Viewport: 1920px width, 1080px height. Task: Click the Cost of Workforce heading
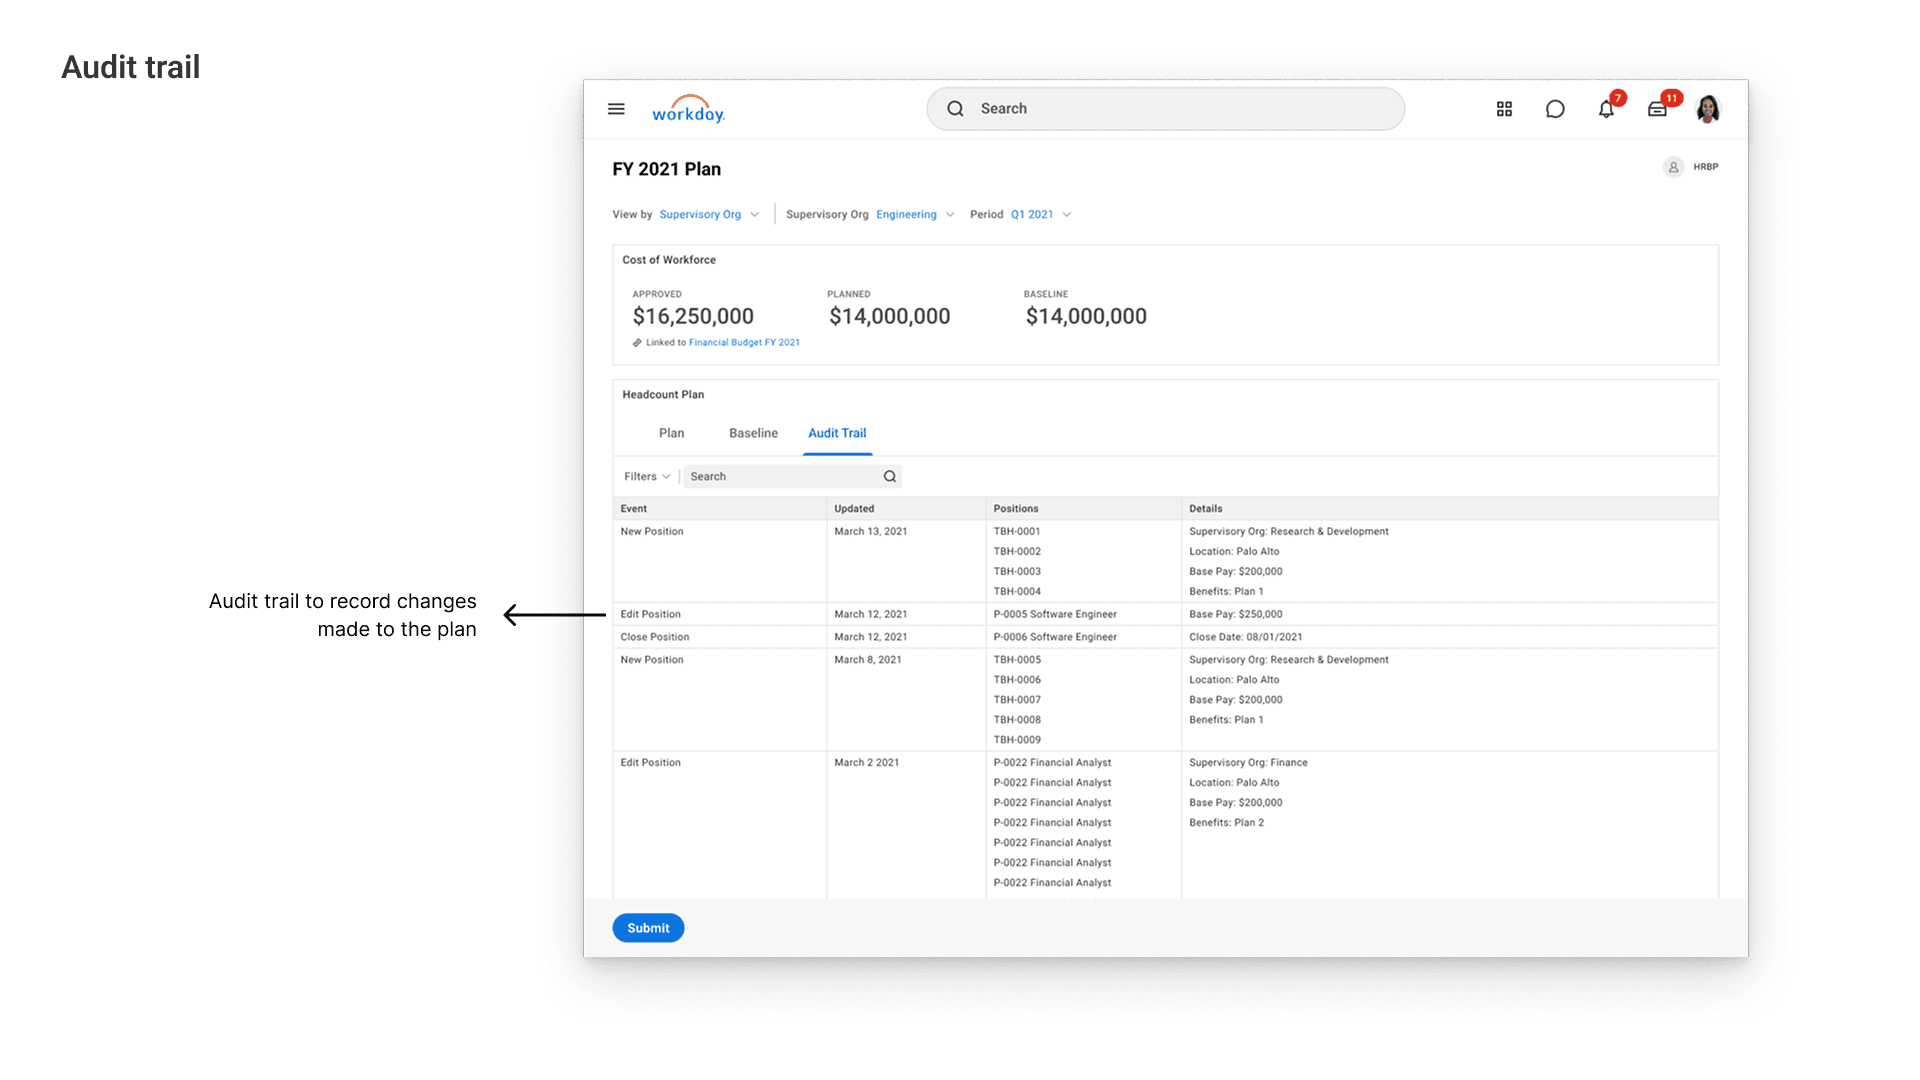(x=669, y=260)
